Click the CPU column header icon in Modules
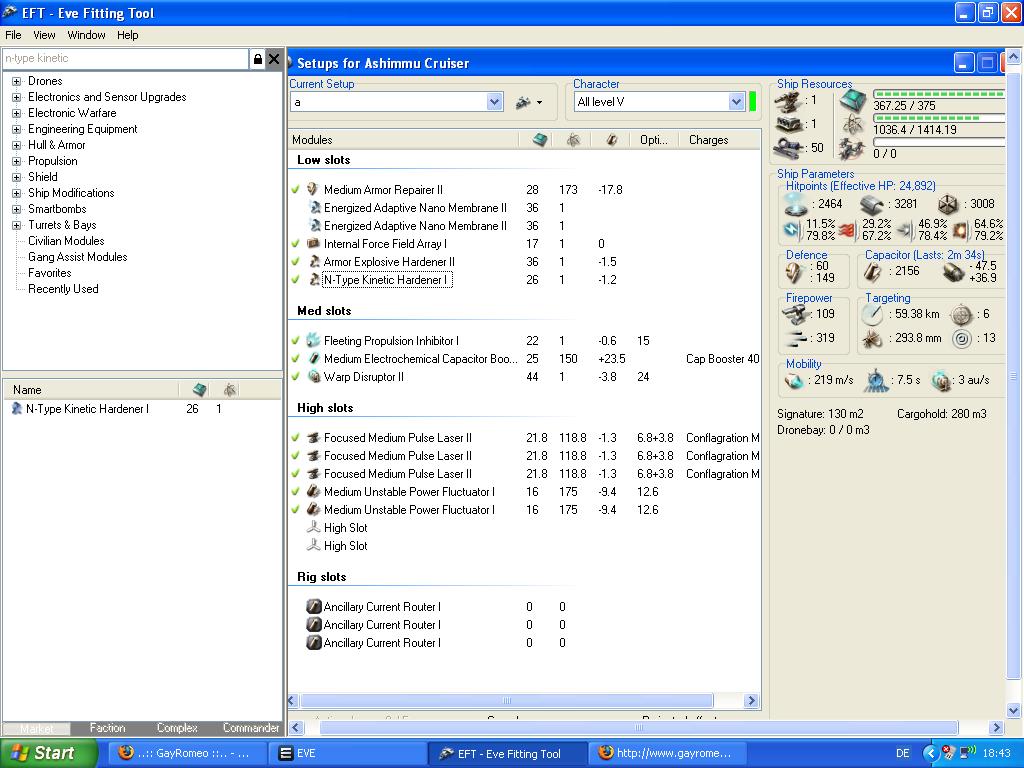The image size is (1024, 768). (x=539, y=140)
